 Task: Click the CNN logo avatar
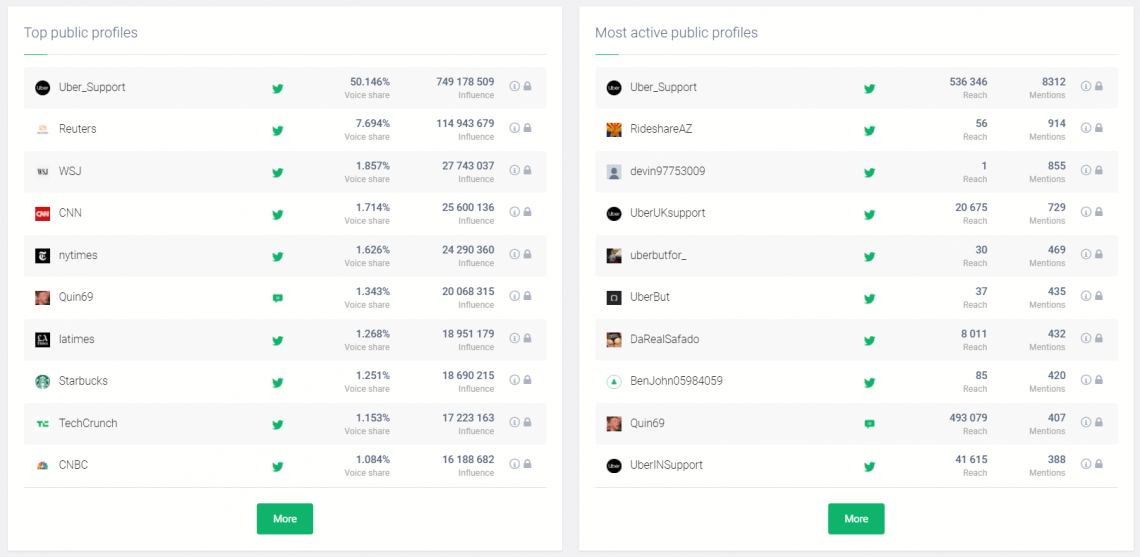click(x=42, y=214)
